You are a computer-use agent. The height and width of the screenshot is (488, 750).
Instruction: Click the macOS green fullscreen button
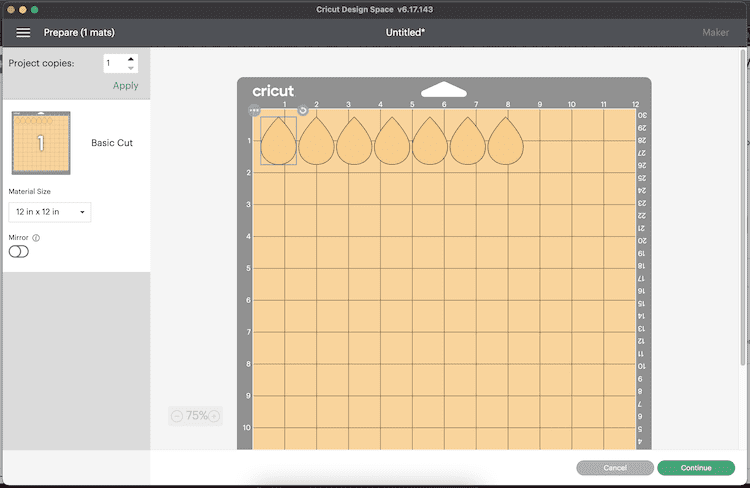pyautogui.click(x=34, y=10)
